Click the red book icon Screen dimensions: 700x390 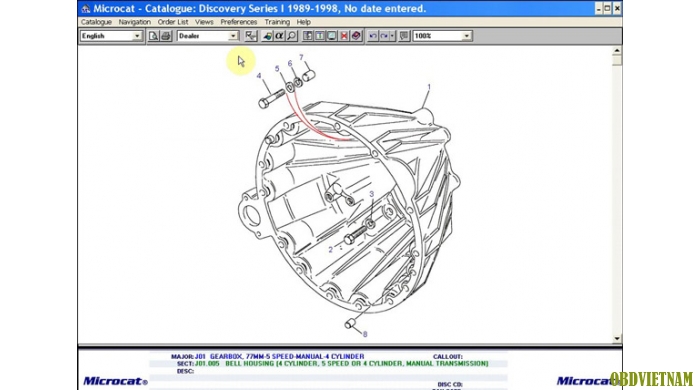click(x=356, y=36)
